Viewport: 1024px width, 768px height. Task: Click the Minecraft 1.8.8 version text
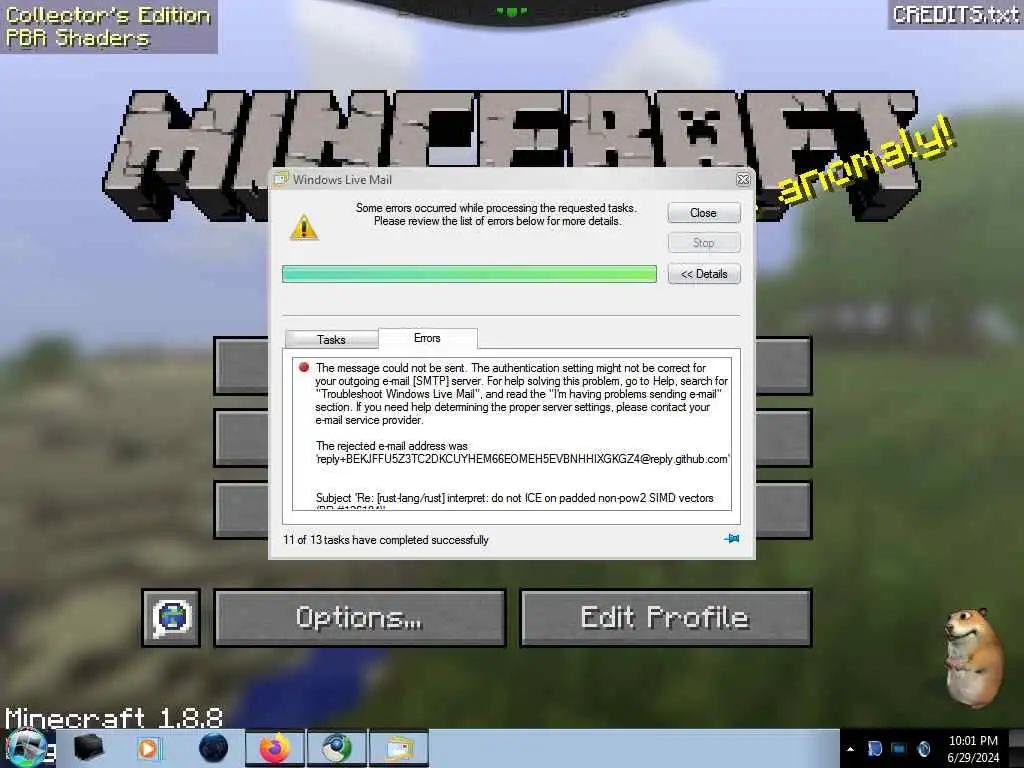click(x=114, y=718)
